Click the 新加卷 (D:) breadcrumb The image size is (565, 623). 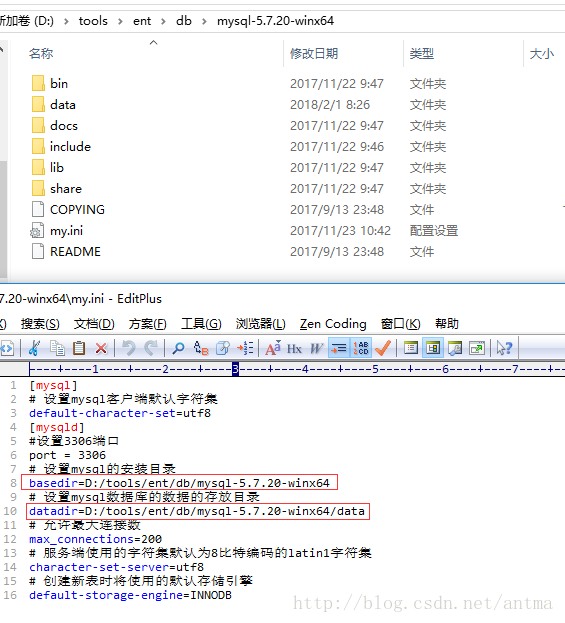(27, 21)
